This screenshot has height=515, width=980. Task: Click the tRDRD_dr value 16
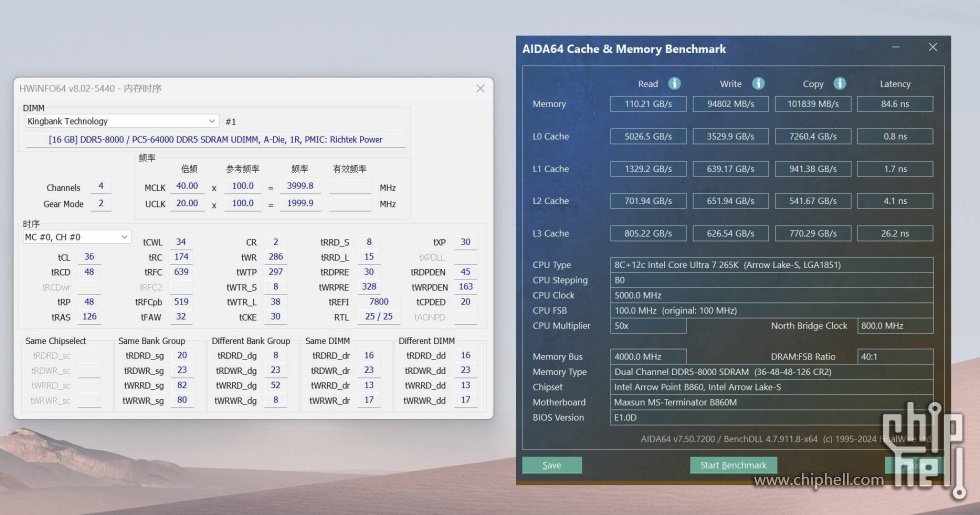point(369,355)
